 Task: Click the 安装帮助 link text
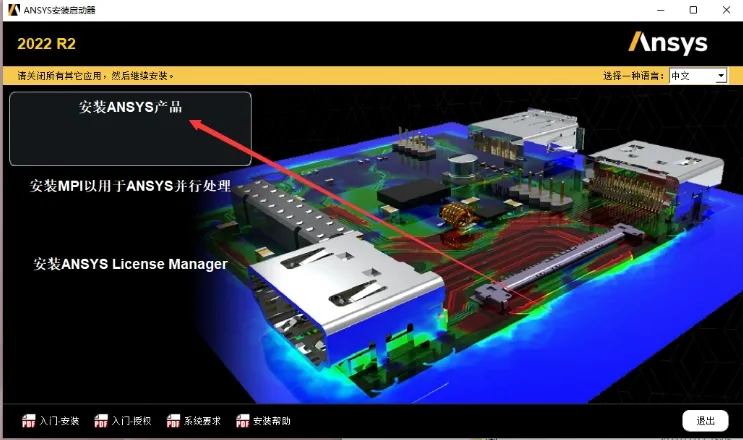point(272,421)
